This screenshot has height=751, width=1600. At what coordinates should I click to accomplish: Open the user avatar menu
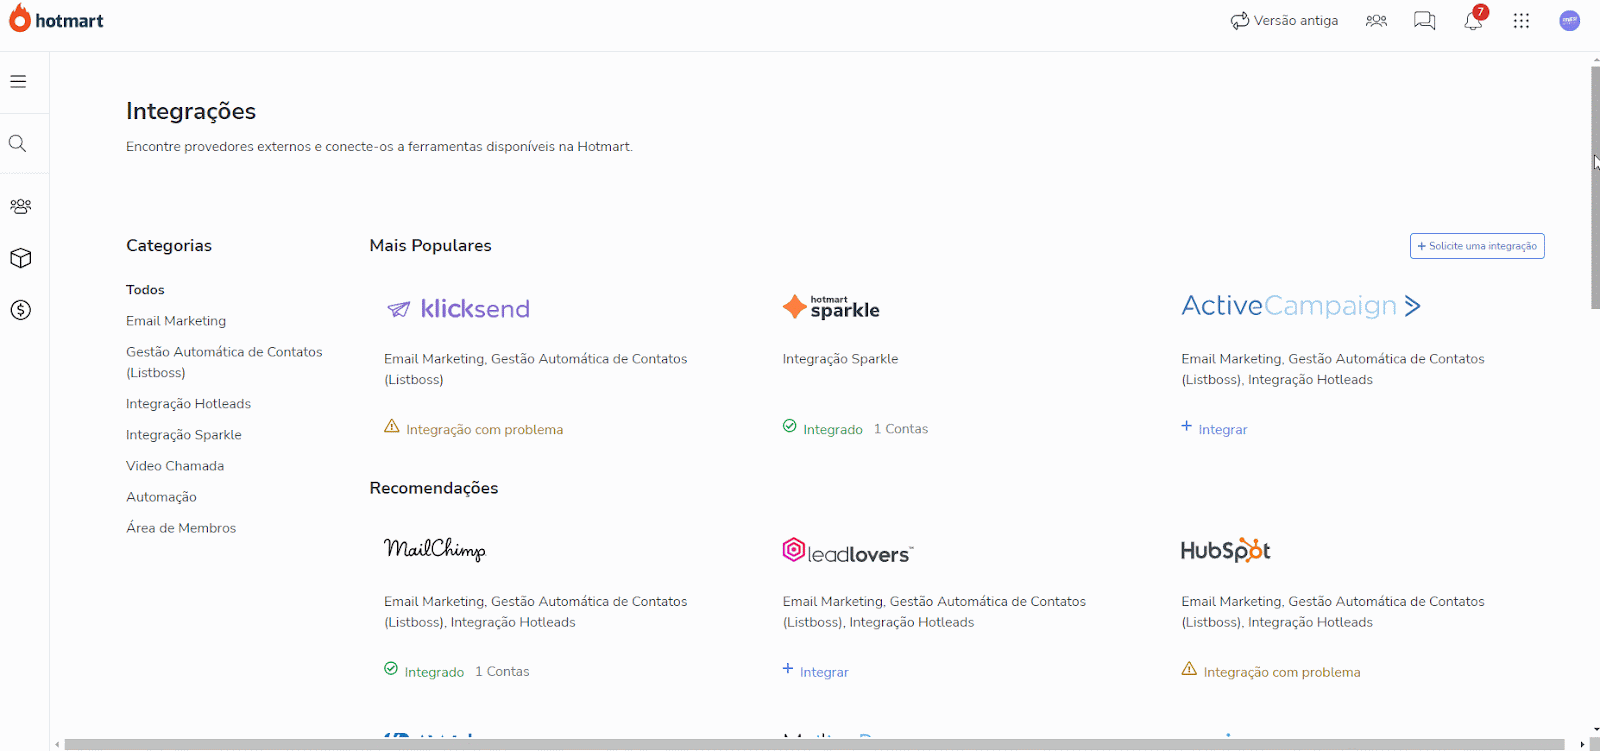pos(1570,20)
